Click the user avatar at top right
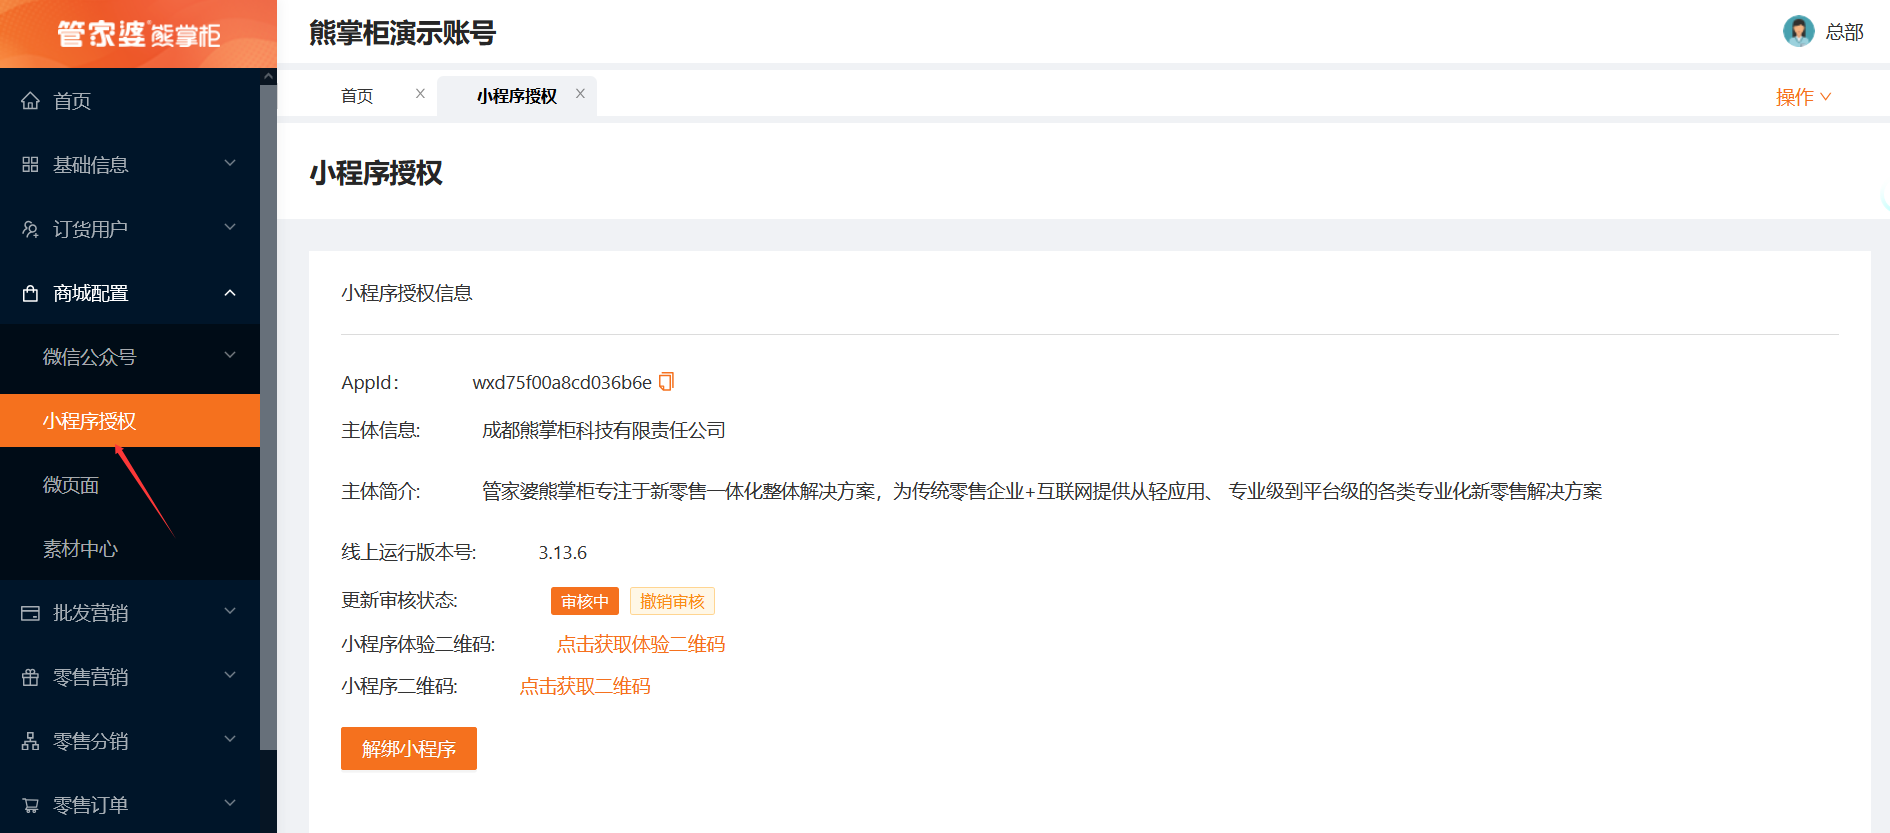1890x833 pixels. tap(1798, 31)
